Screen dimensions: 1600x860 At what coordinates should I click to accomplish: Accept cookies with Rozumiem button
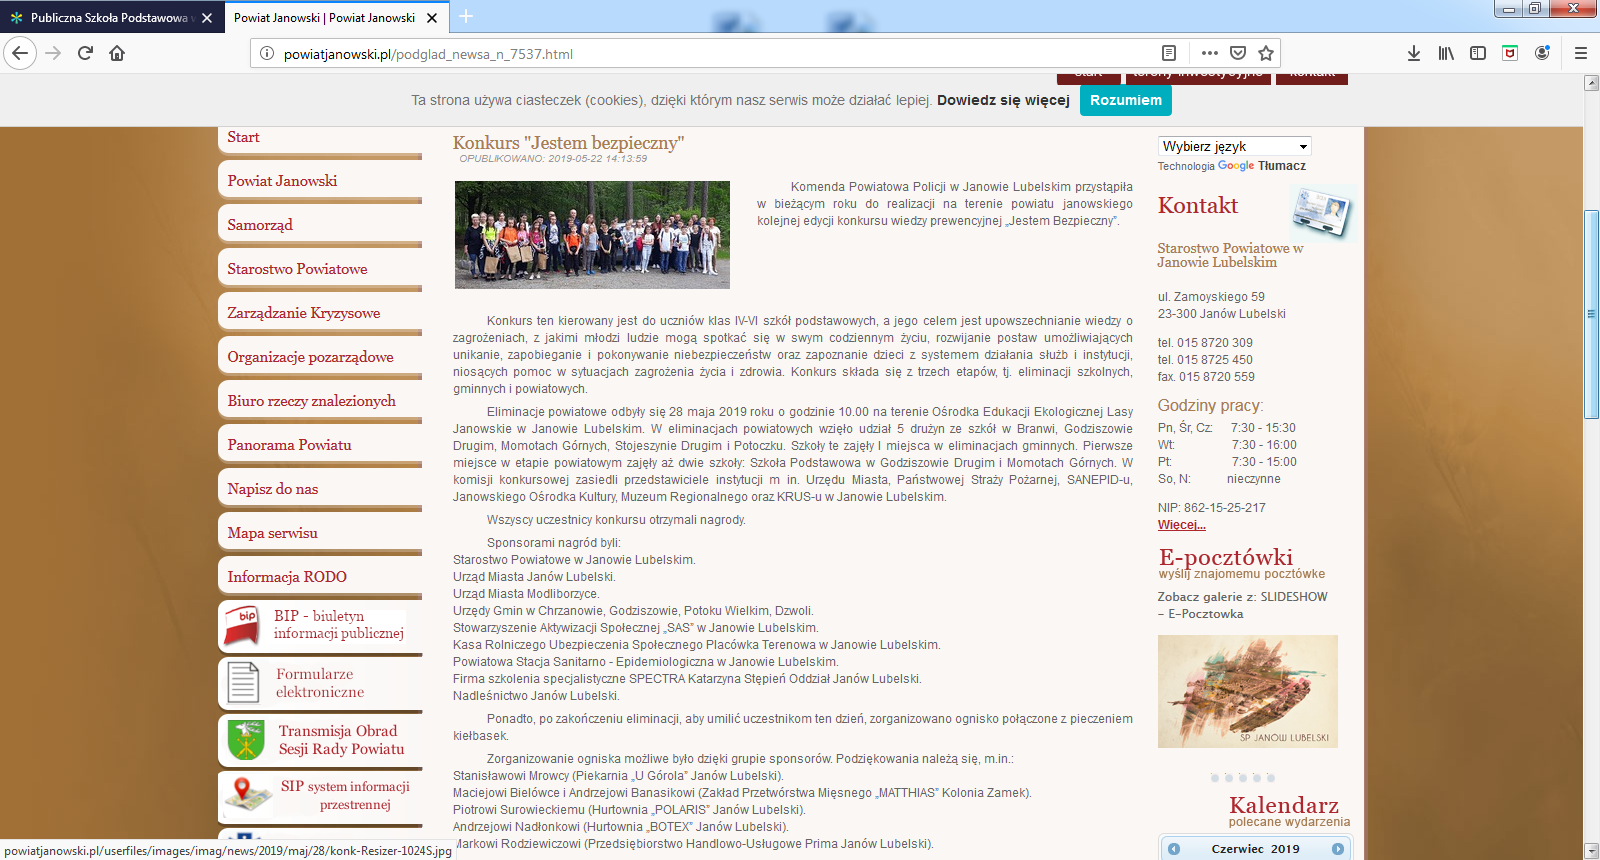(x=1125, y=100)
